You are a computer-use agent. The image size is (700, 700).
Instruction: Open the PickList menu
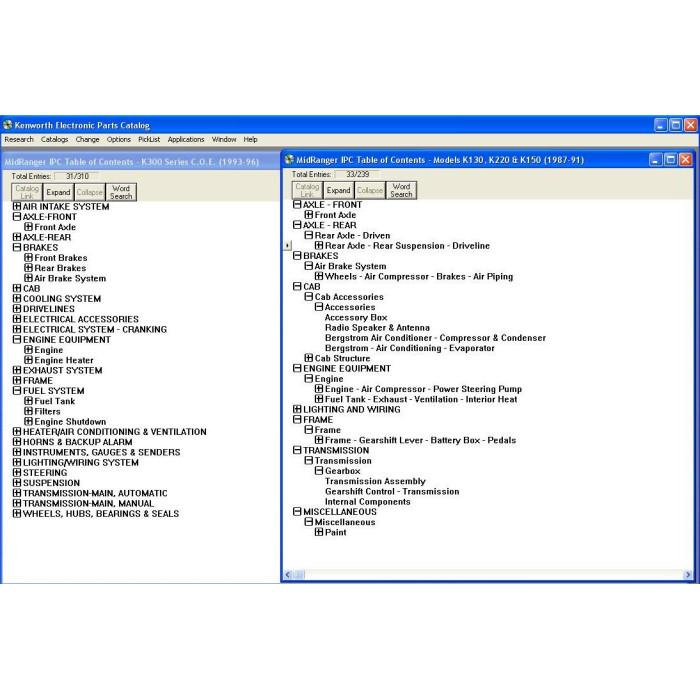pos(149,139)
